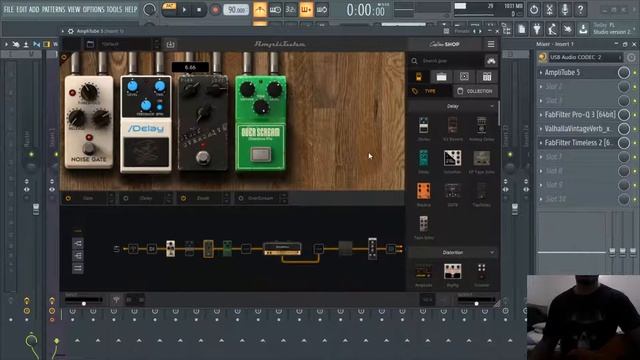The height and width of the screenshot is (360, 640).
Task: Select the teal Delay pedal thumbnail
Action: coord(424,159)
